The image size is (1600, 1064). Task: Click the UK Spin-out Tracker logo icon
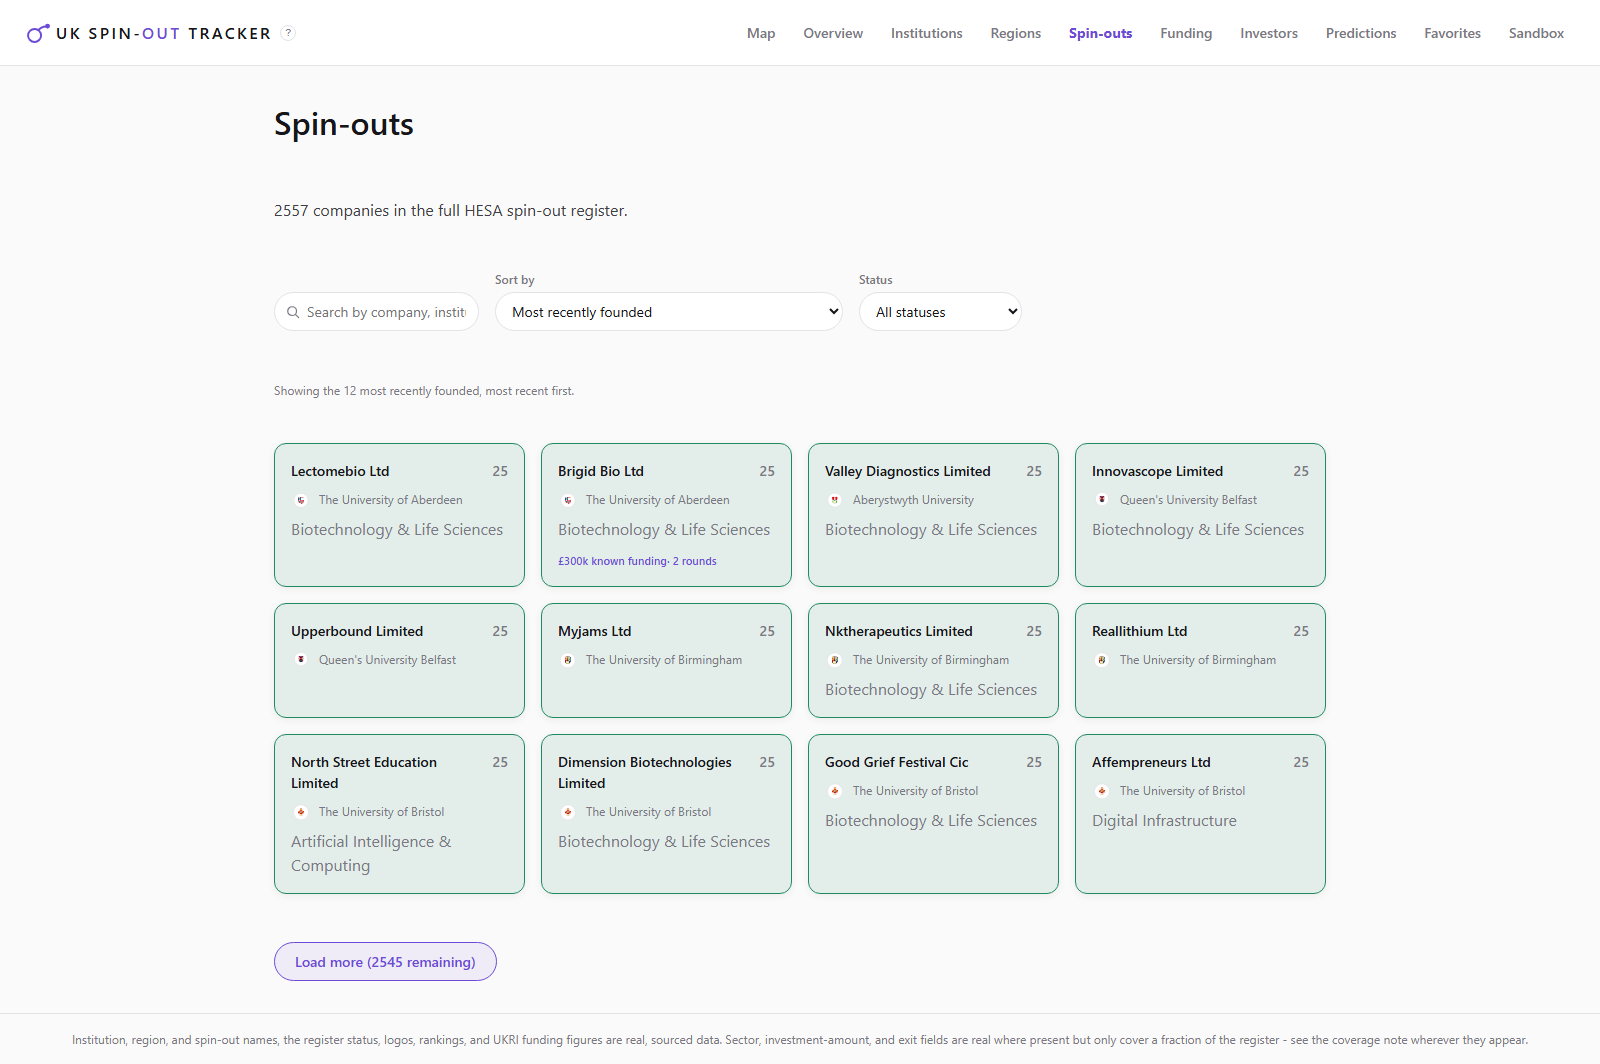click(x=38, y=34)
